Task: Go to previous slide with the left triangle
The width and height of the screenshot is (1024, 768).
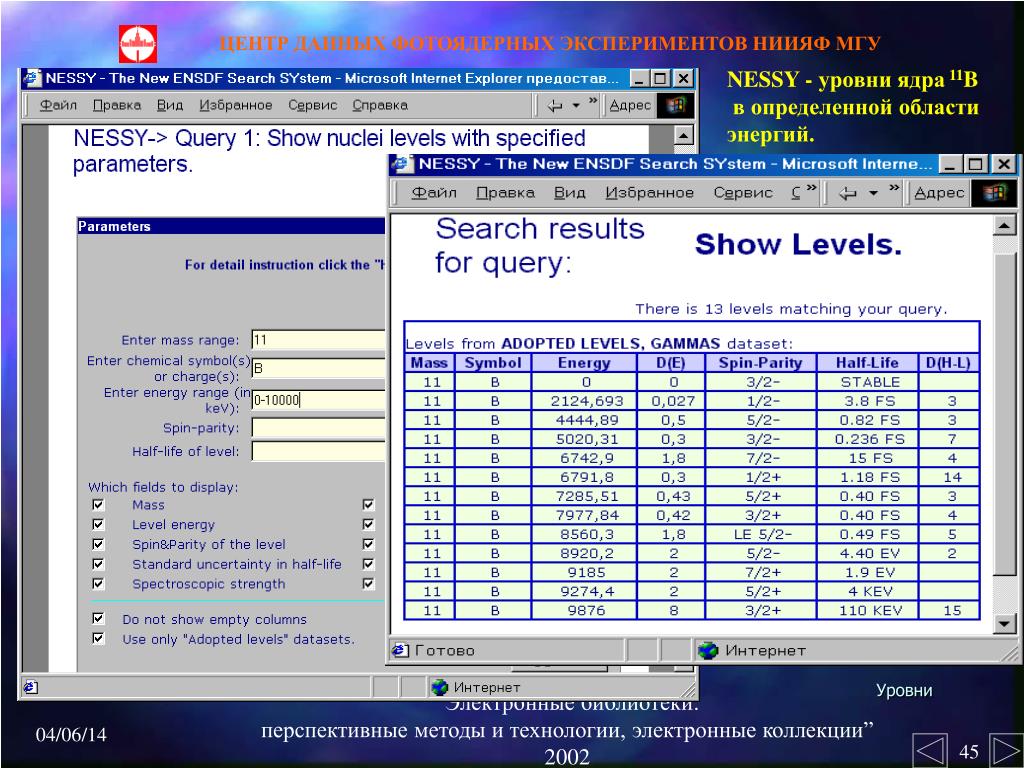Action: click(x=929, y=750)
